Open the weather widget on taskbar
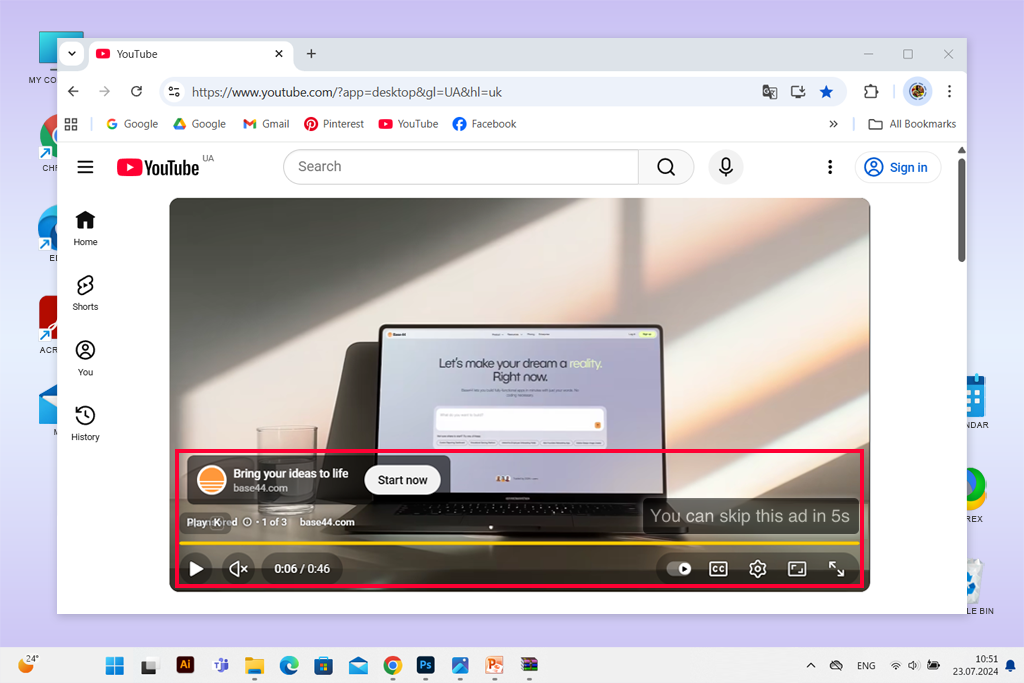The width and height of the screenshot is (1024, 683). click(27, 664)
